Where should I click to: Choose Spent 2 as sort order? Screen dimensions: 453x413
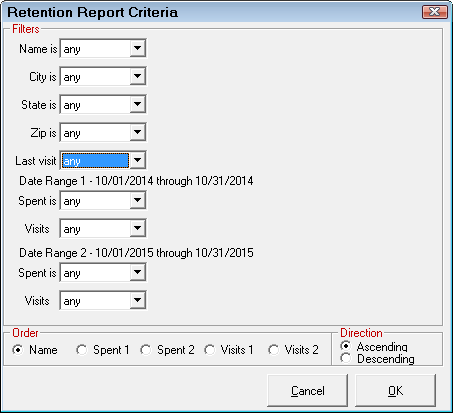146,350
